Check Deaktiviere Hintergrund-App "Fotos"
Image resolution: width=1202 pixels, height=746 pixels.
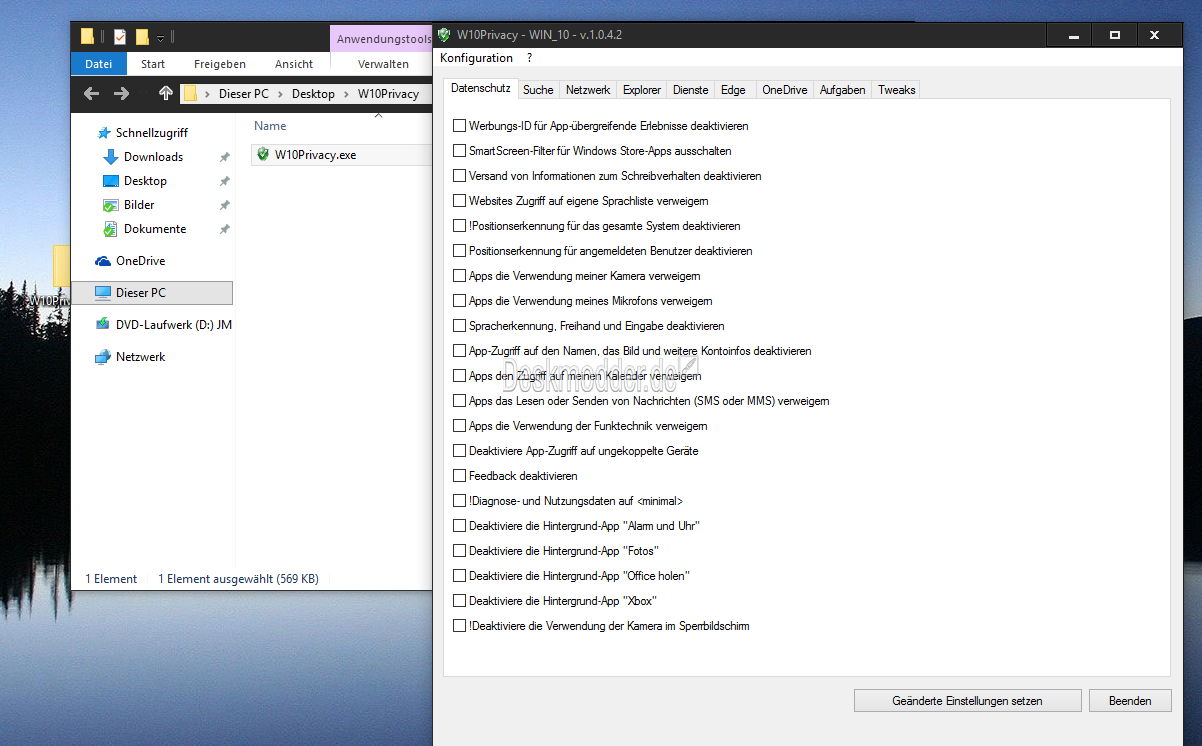tap(460, 551)
